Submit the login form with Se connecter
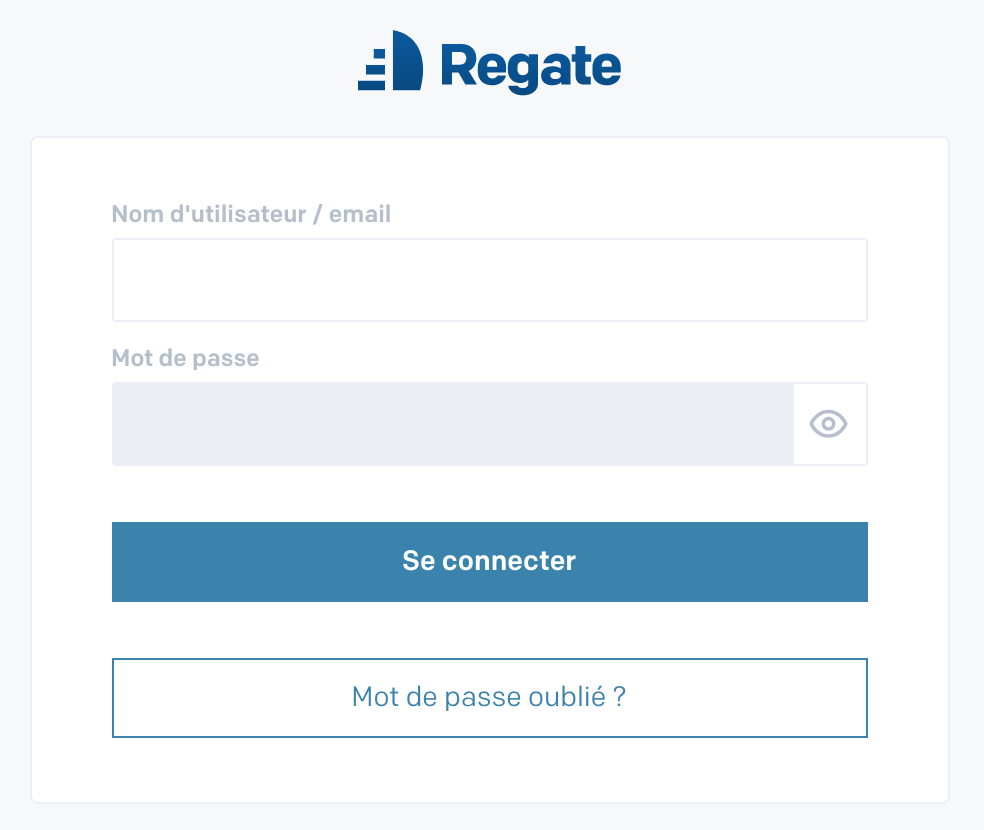Image resolution: width=984 pixels, height=830 pixels. tap(489, 561)
